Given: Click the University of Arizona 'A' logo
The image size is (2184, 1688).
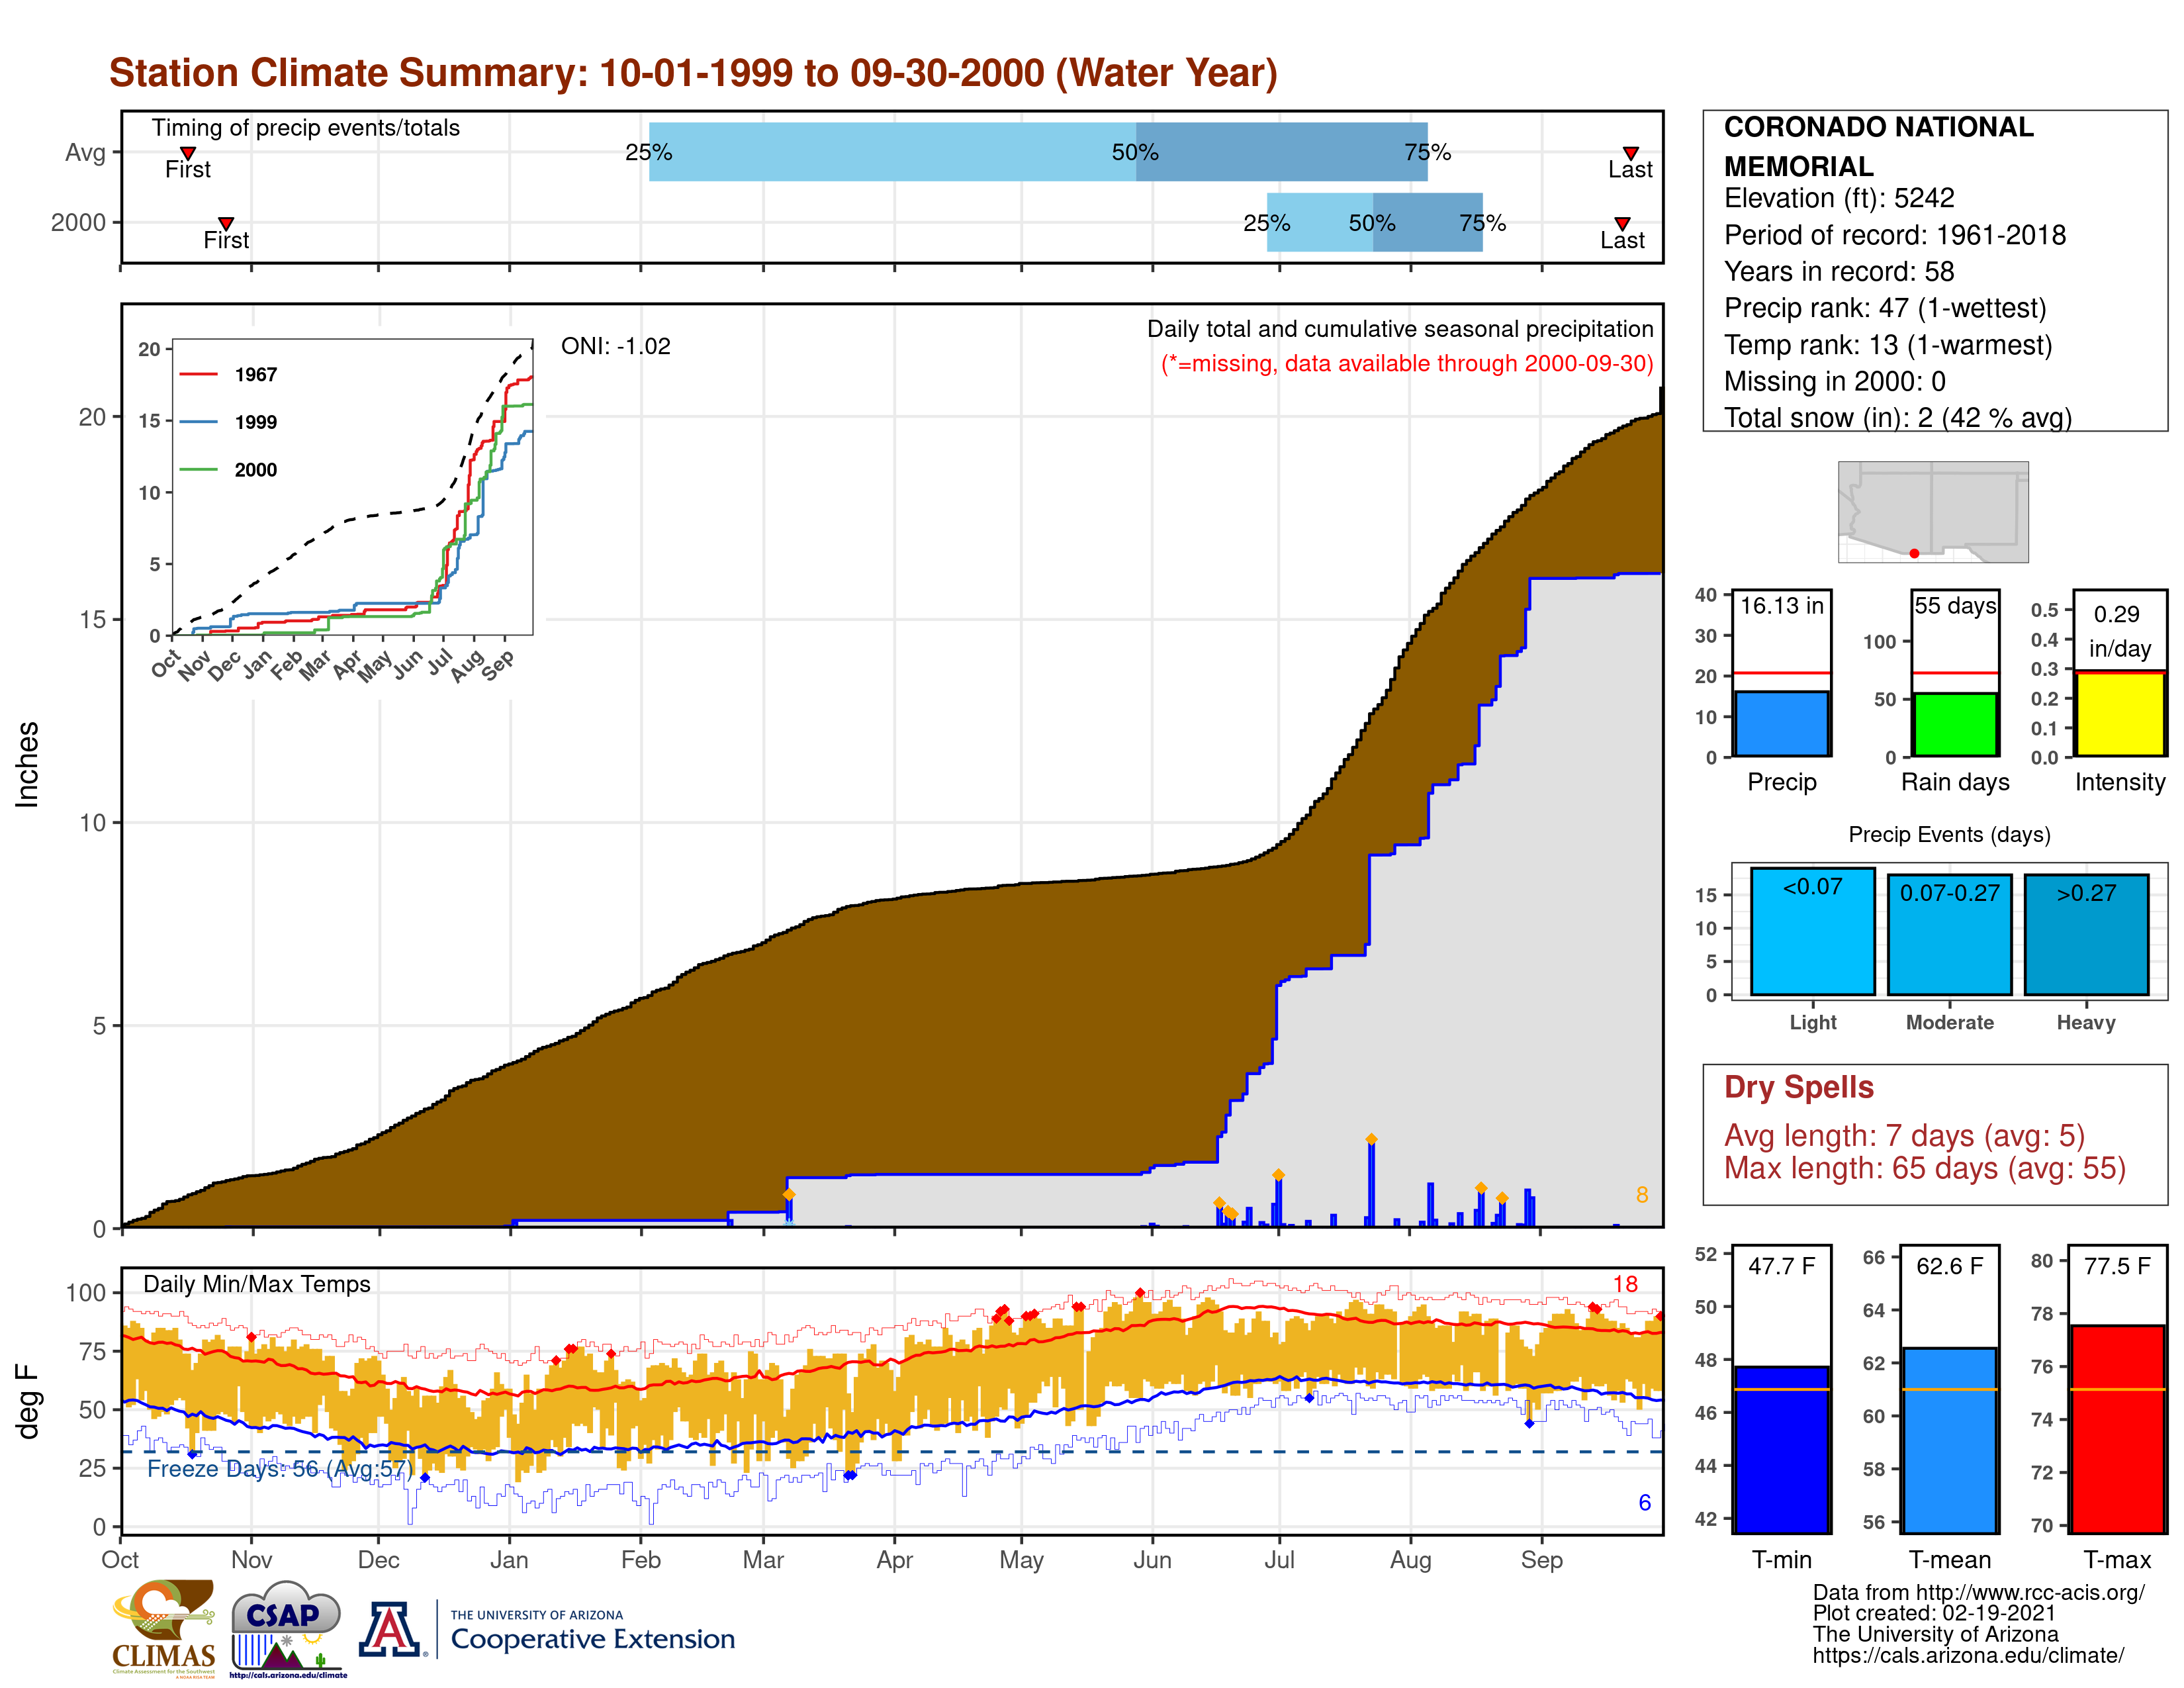Looking at the screenshot, I should pyautogui.click(x=391, y=1628).
